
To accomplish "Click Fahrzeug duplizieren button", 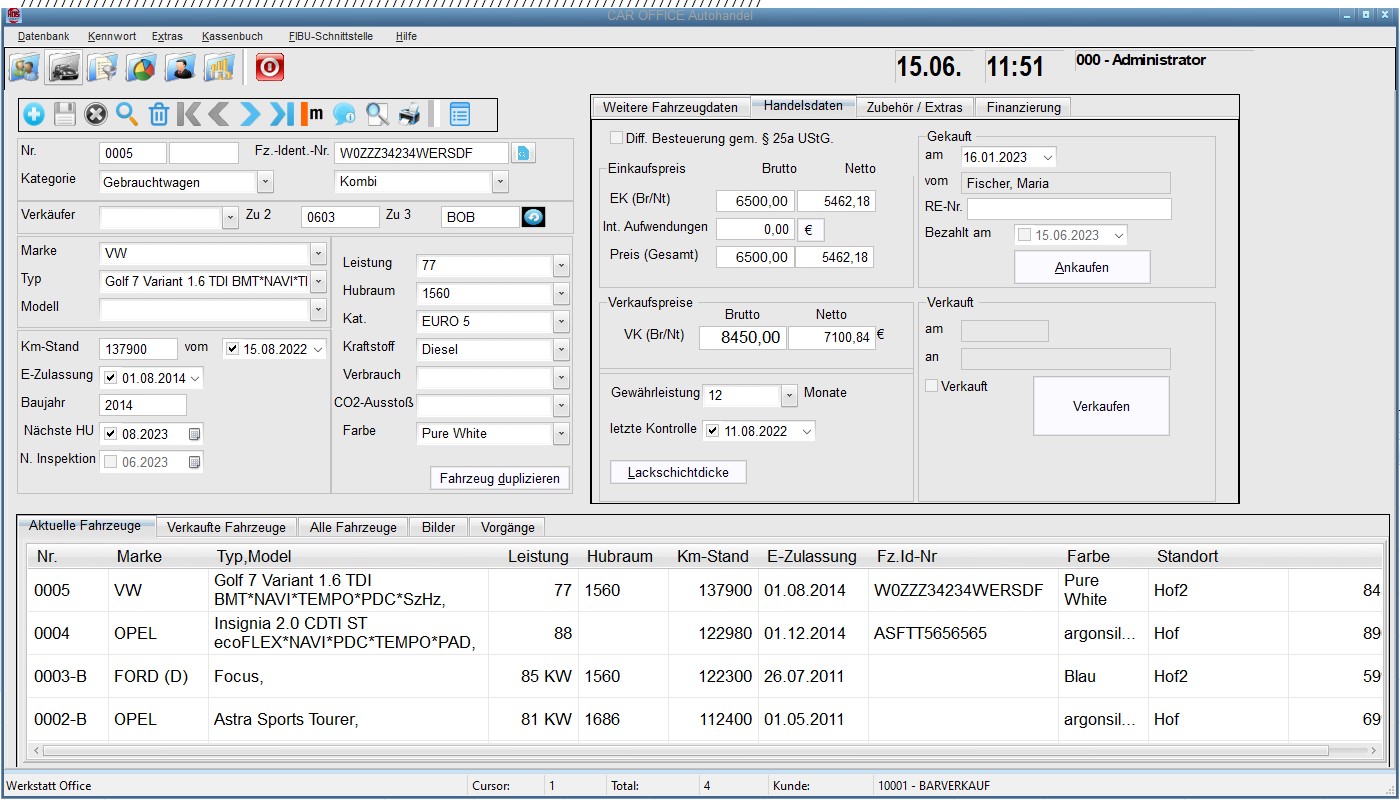I will (500, 479).
